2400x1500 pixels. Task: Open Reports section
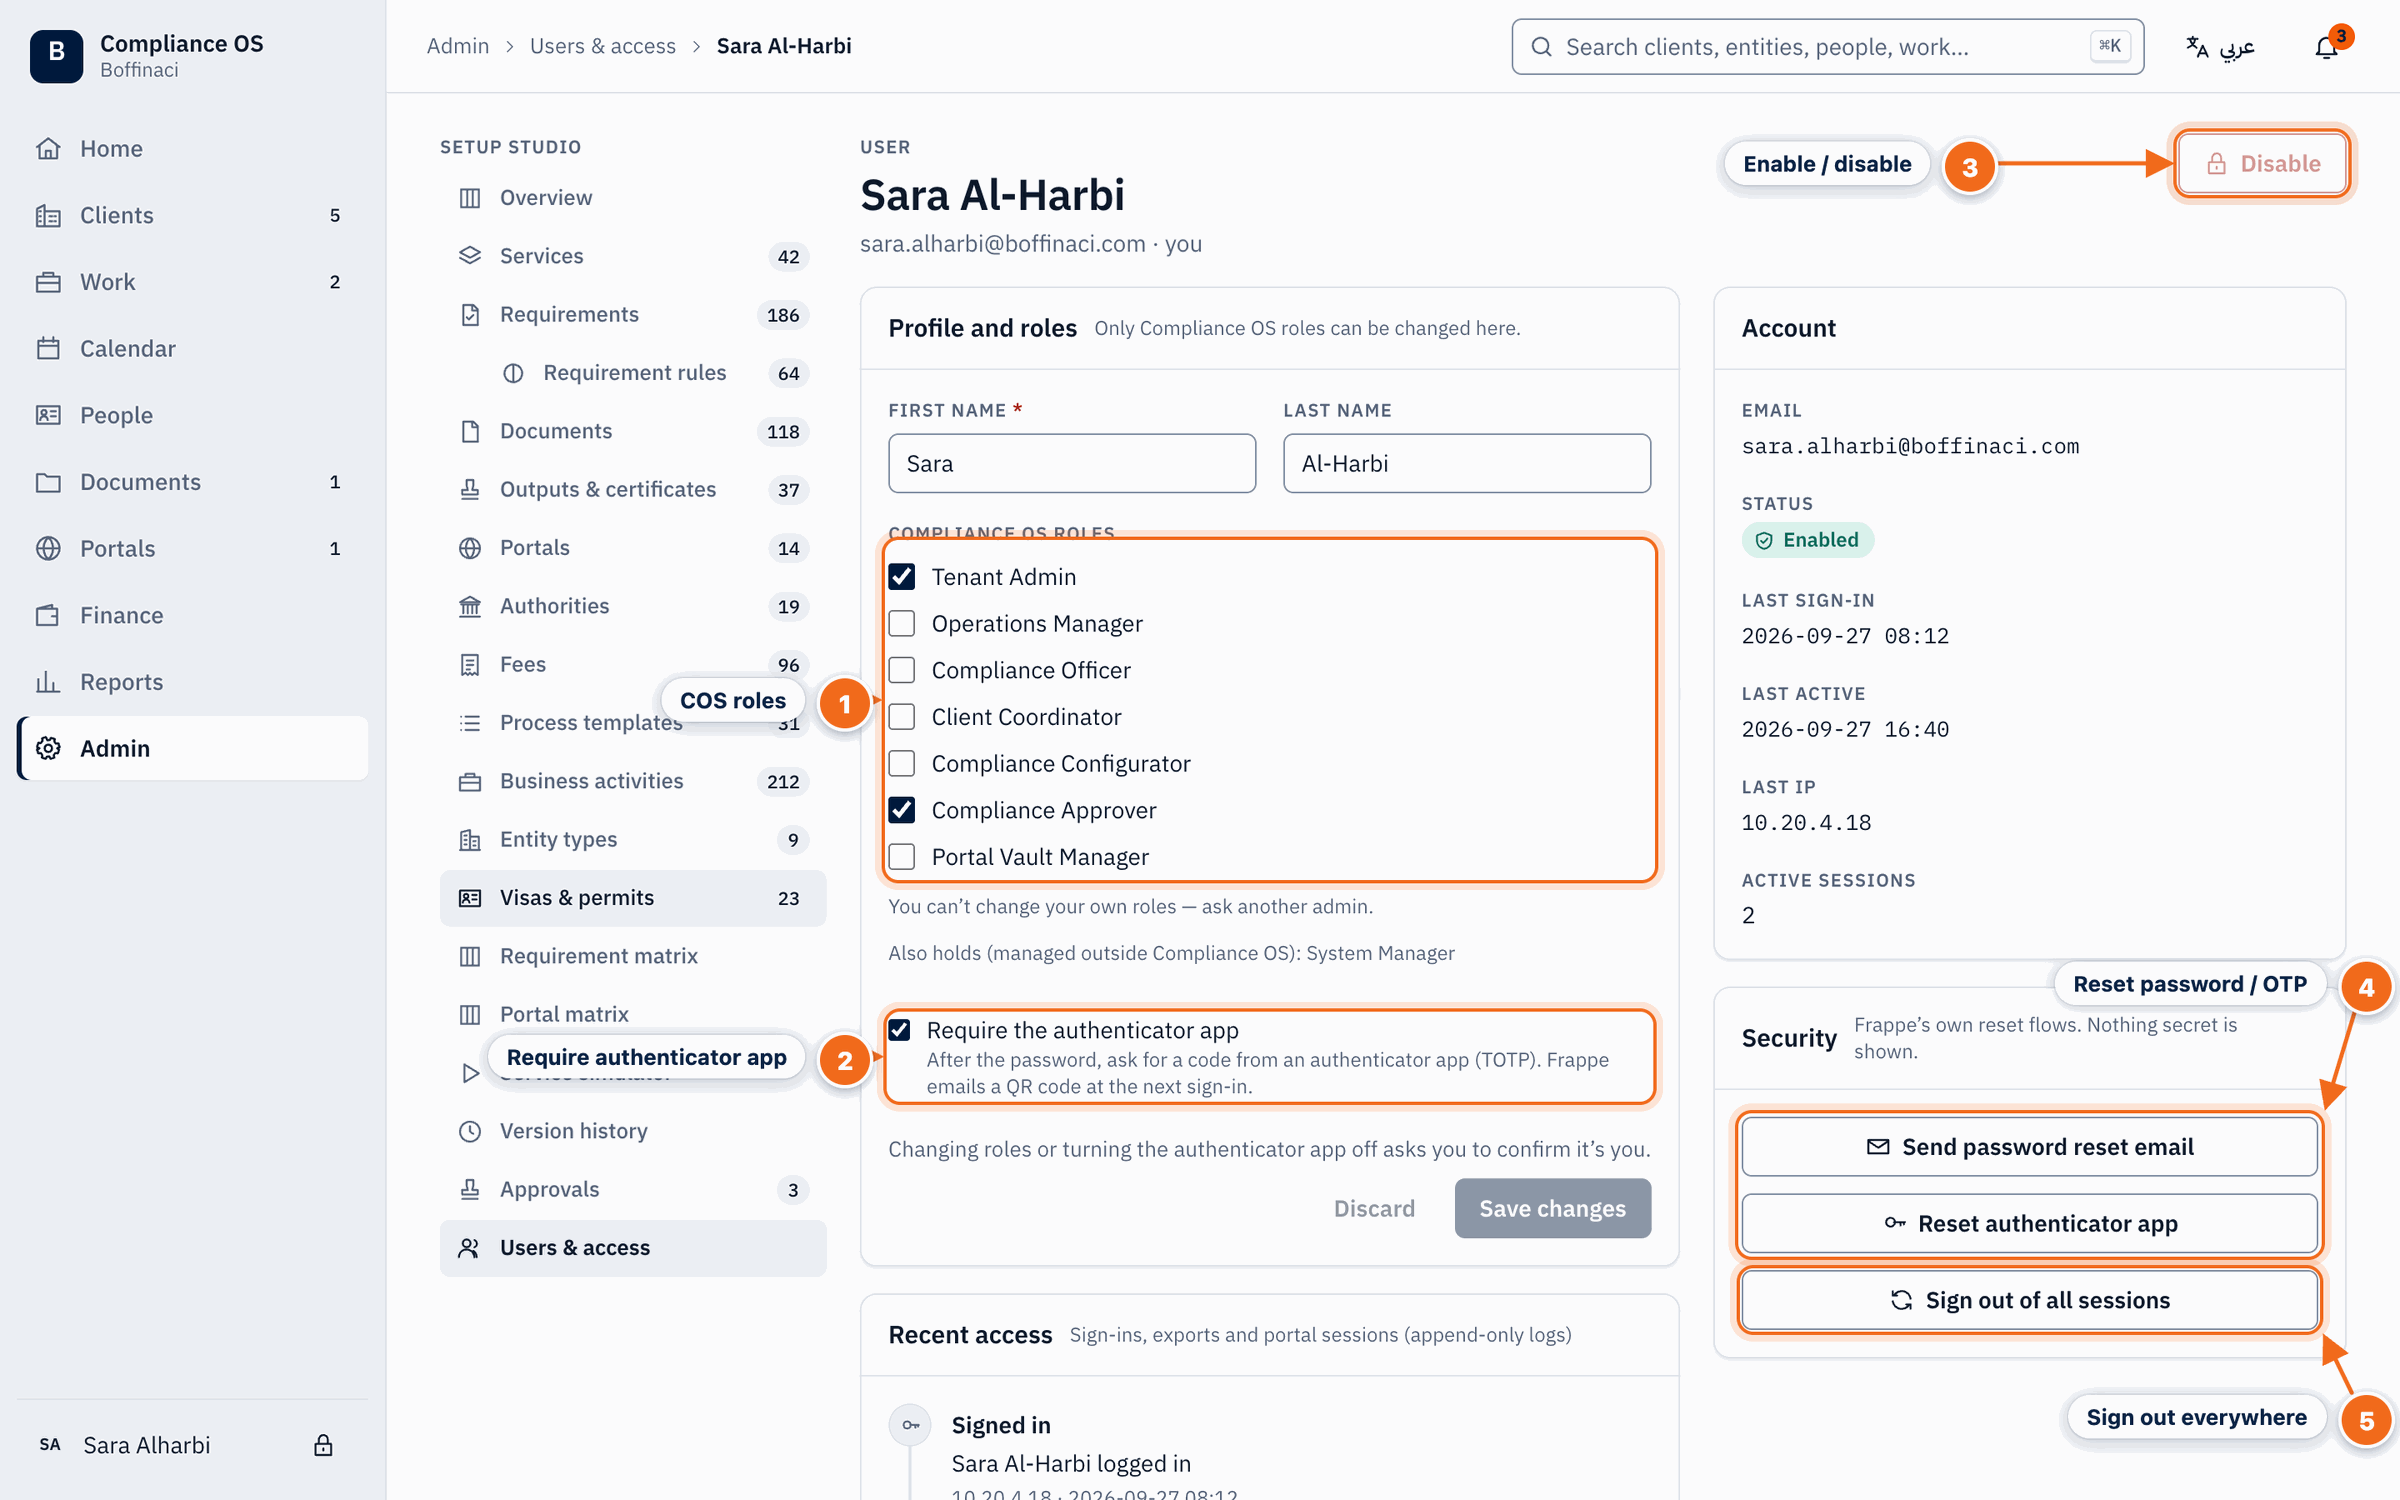[x=193, y=682]
